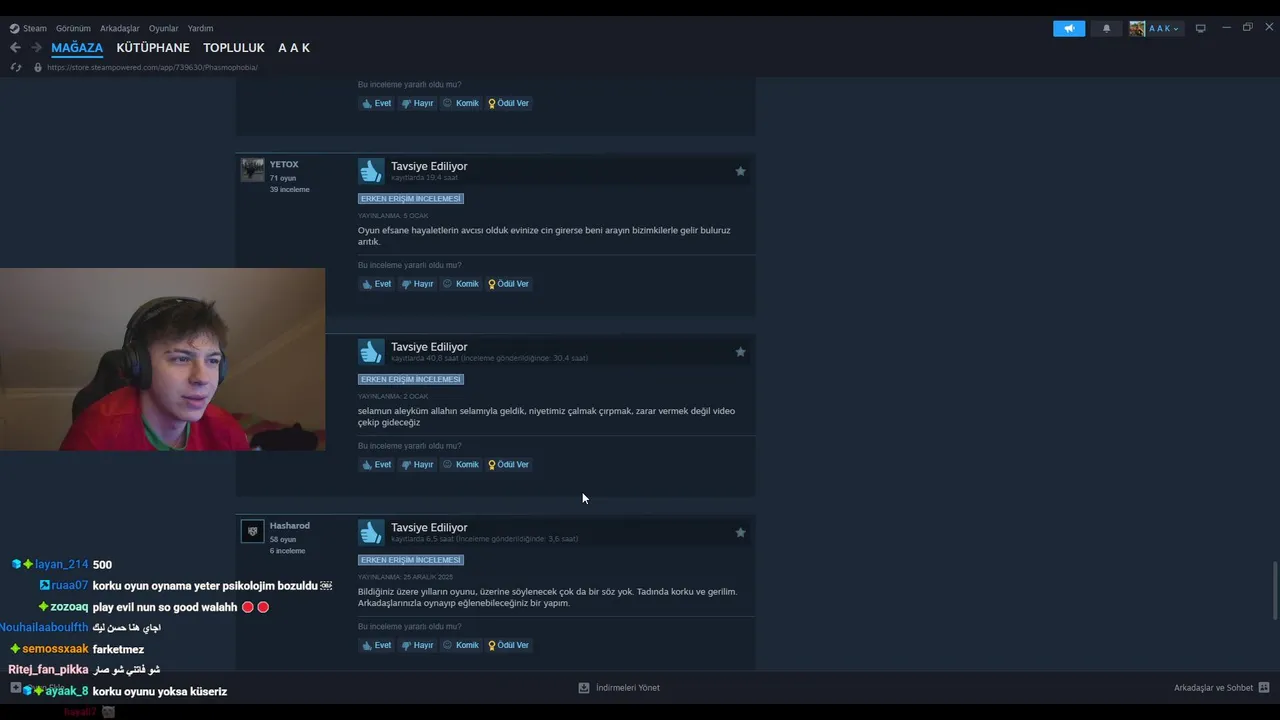Click star icon on YETOX review
This screenshot has width=1280, height=720.
[740, 171]
